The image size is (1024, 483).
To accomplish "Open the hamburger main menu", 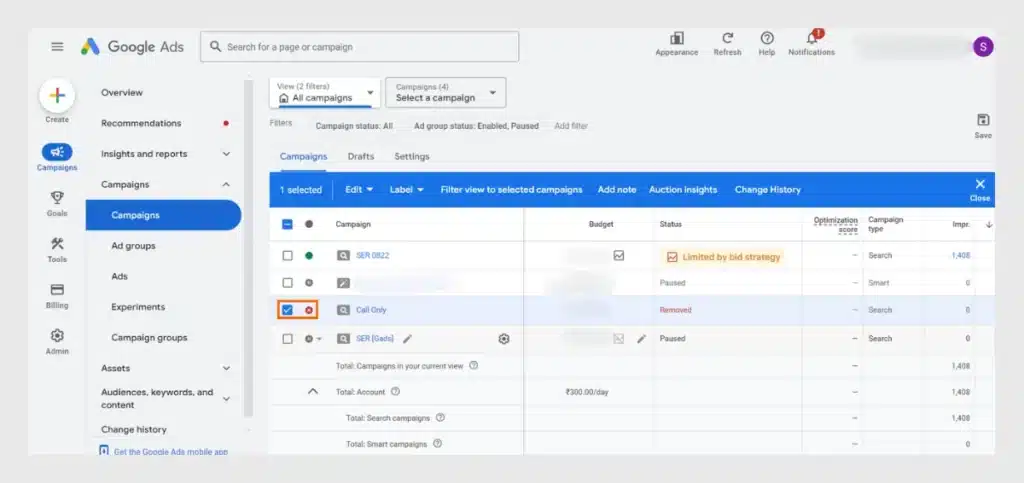I will 57,47.
